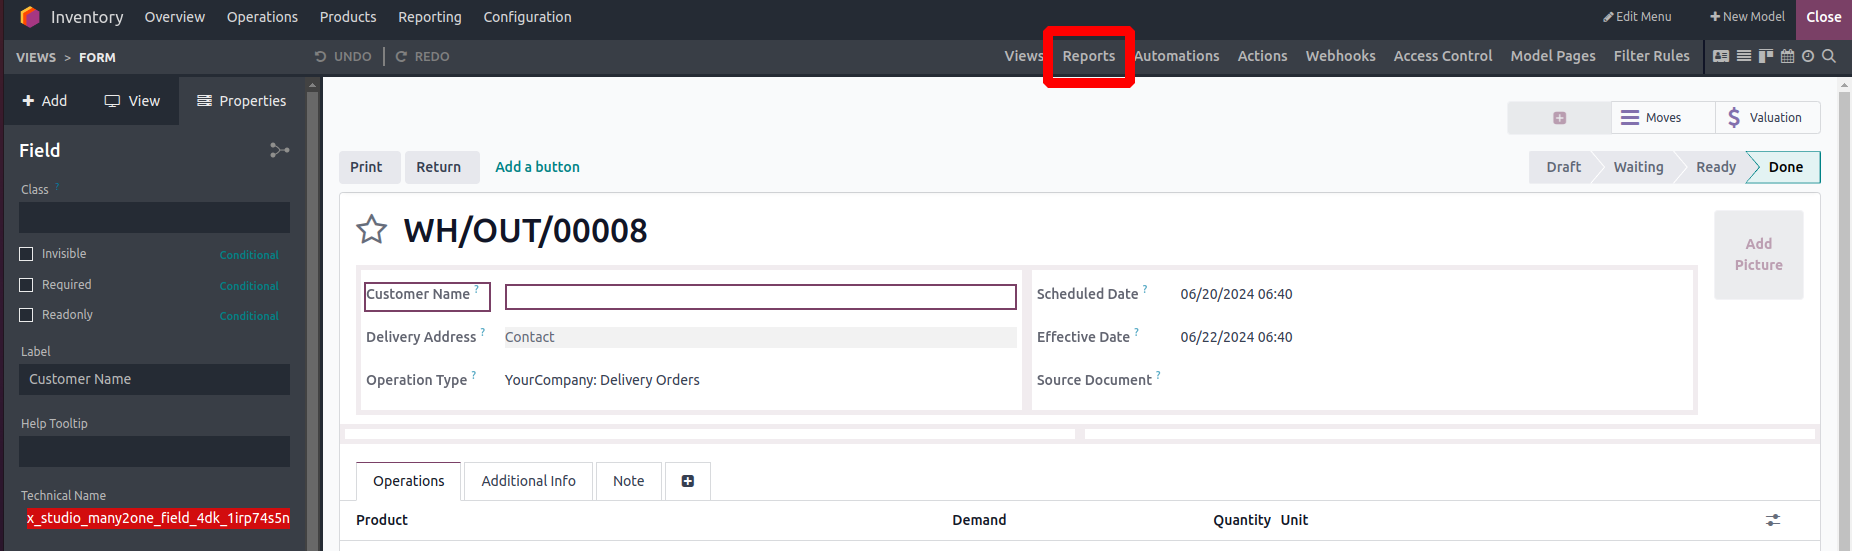Open the search view magnifier icon
This screenshot has width=1852, height=551.
point(1829,57)
